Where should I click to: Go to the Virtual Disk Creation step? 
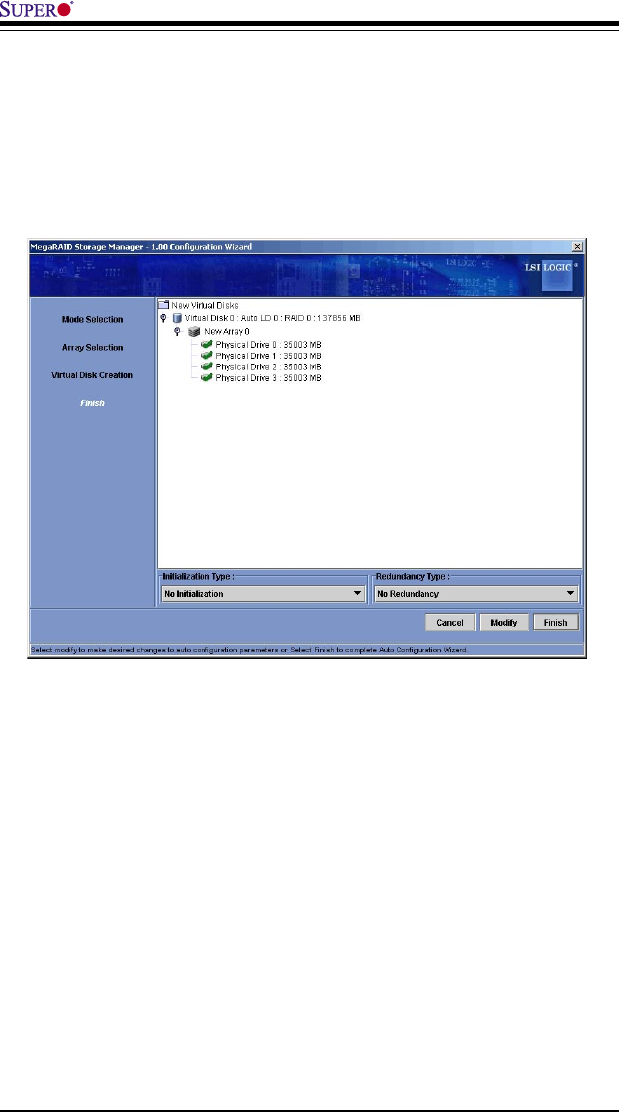point(92,375)
